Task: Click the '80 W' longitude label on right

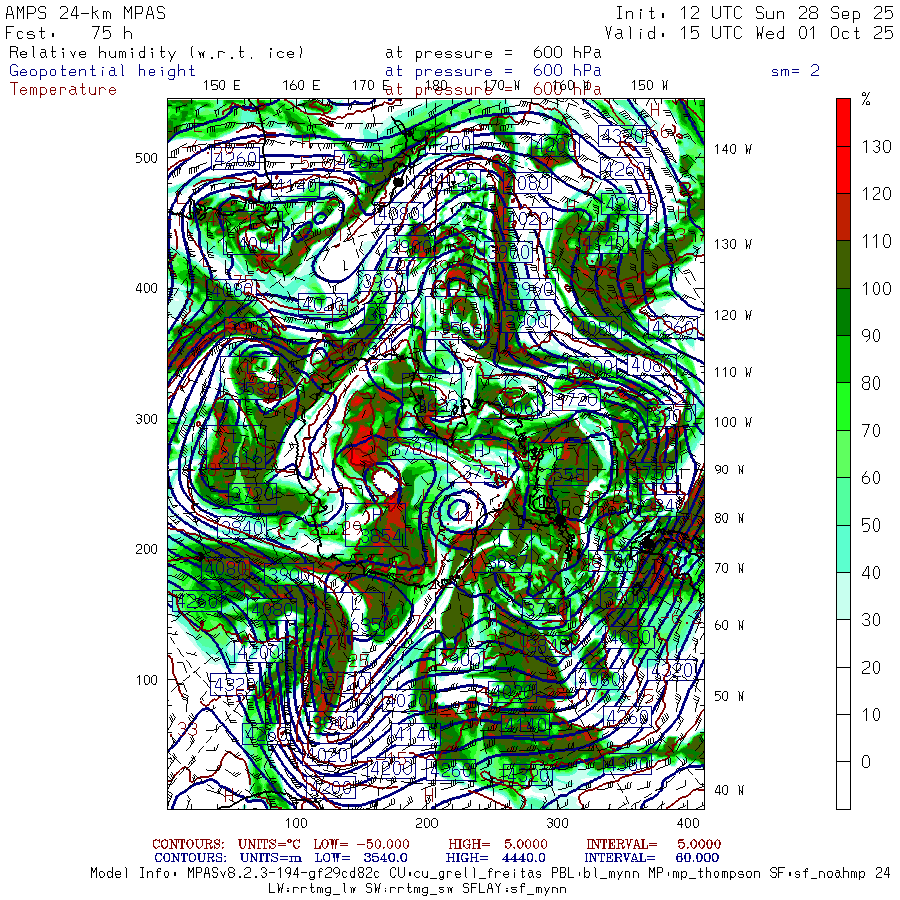Action: (729, 518)
